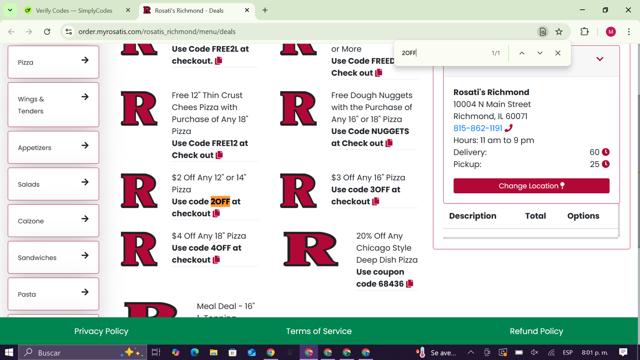The image size is (640, 360).
Task: Reload the page with the refresh icon
Action: pyautogui.click(x=47, y=31)
